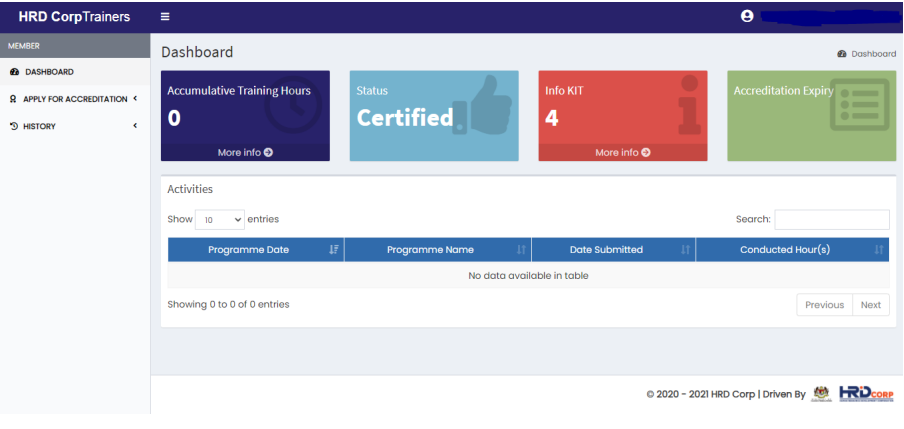Click the Programme Date column header
Viewport: 904px width, 429px height.
pyautogui.click(x=256, y=250)
